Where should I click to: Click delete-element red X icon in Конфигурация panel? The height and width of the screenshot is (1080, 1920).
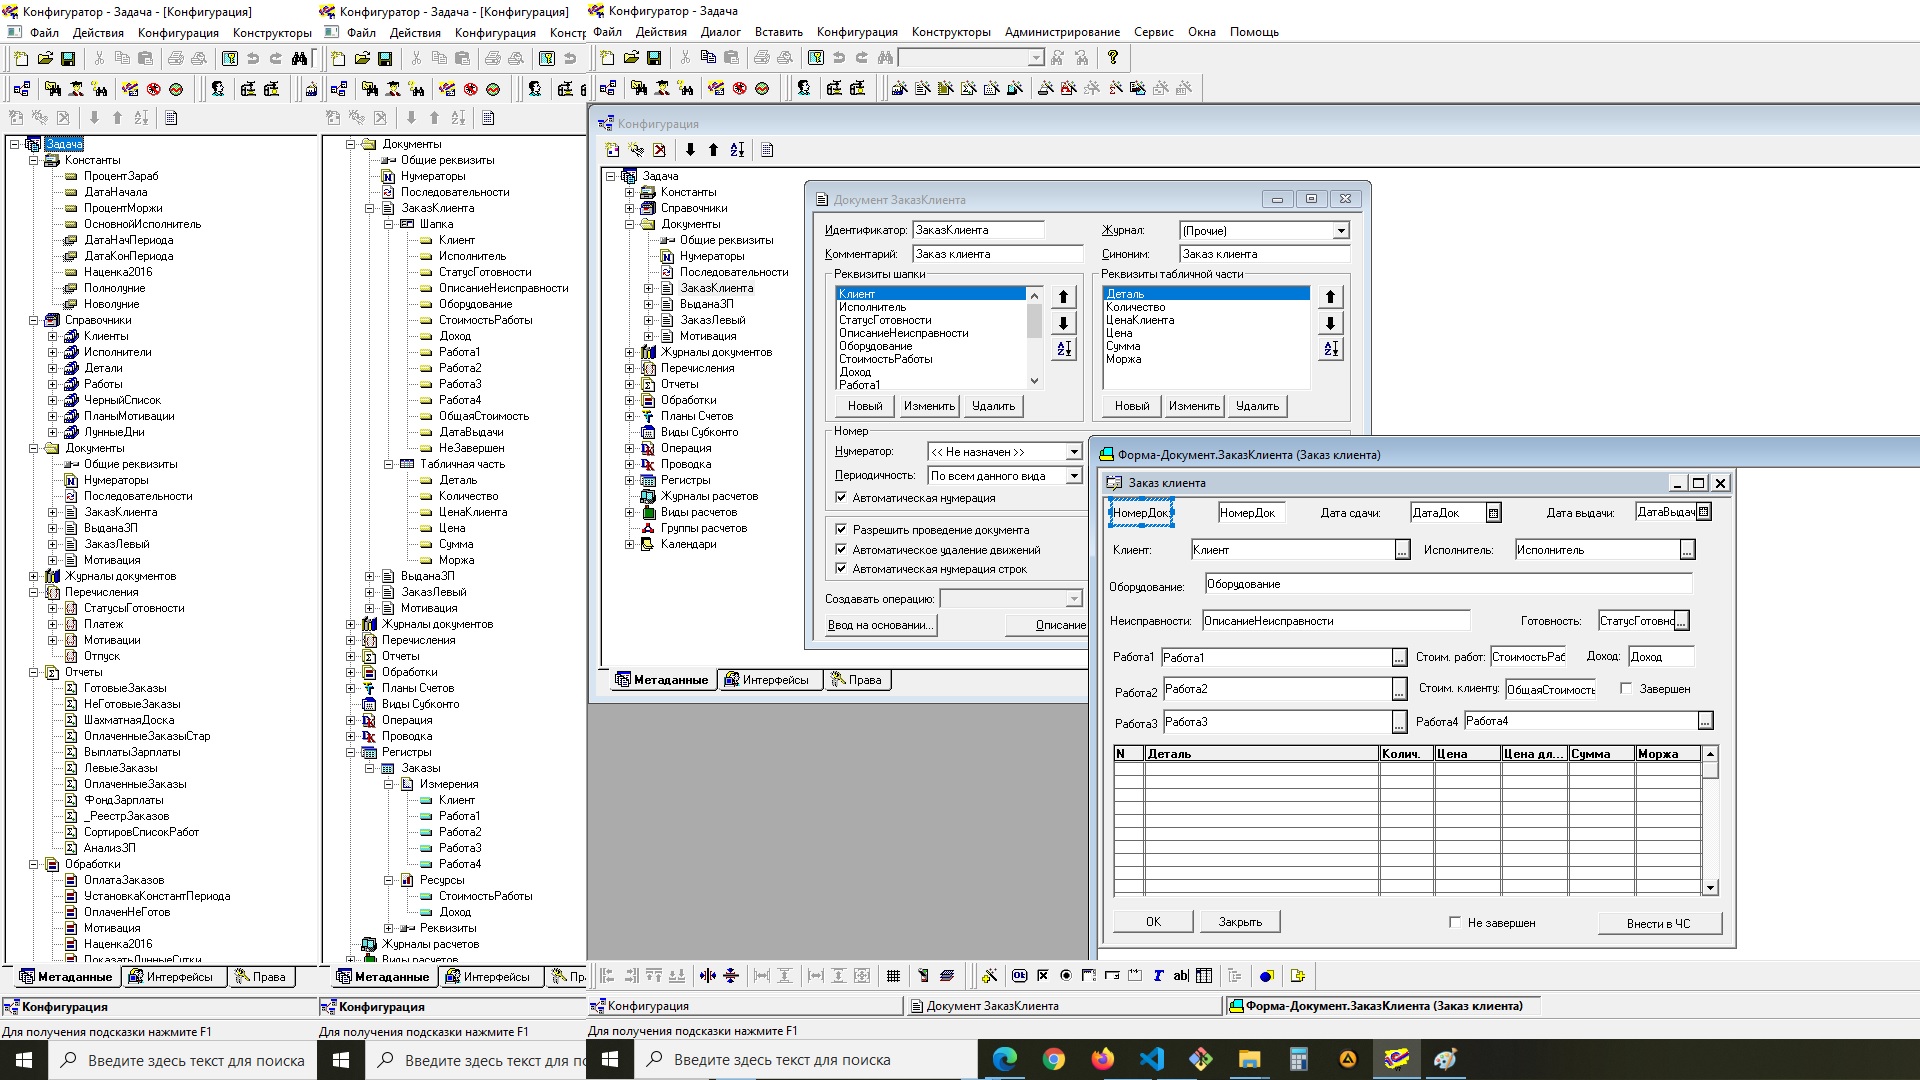coord(659,150)
